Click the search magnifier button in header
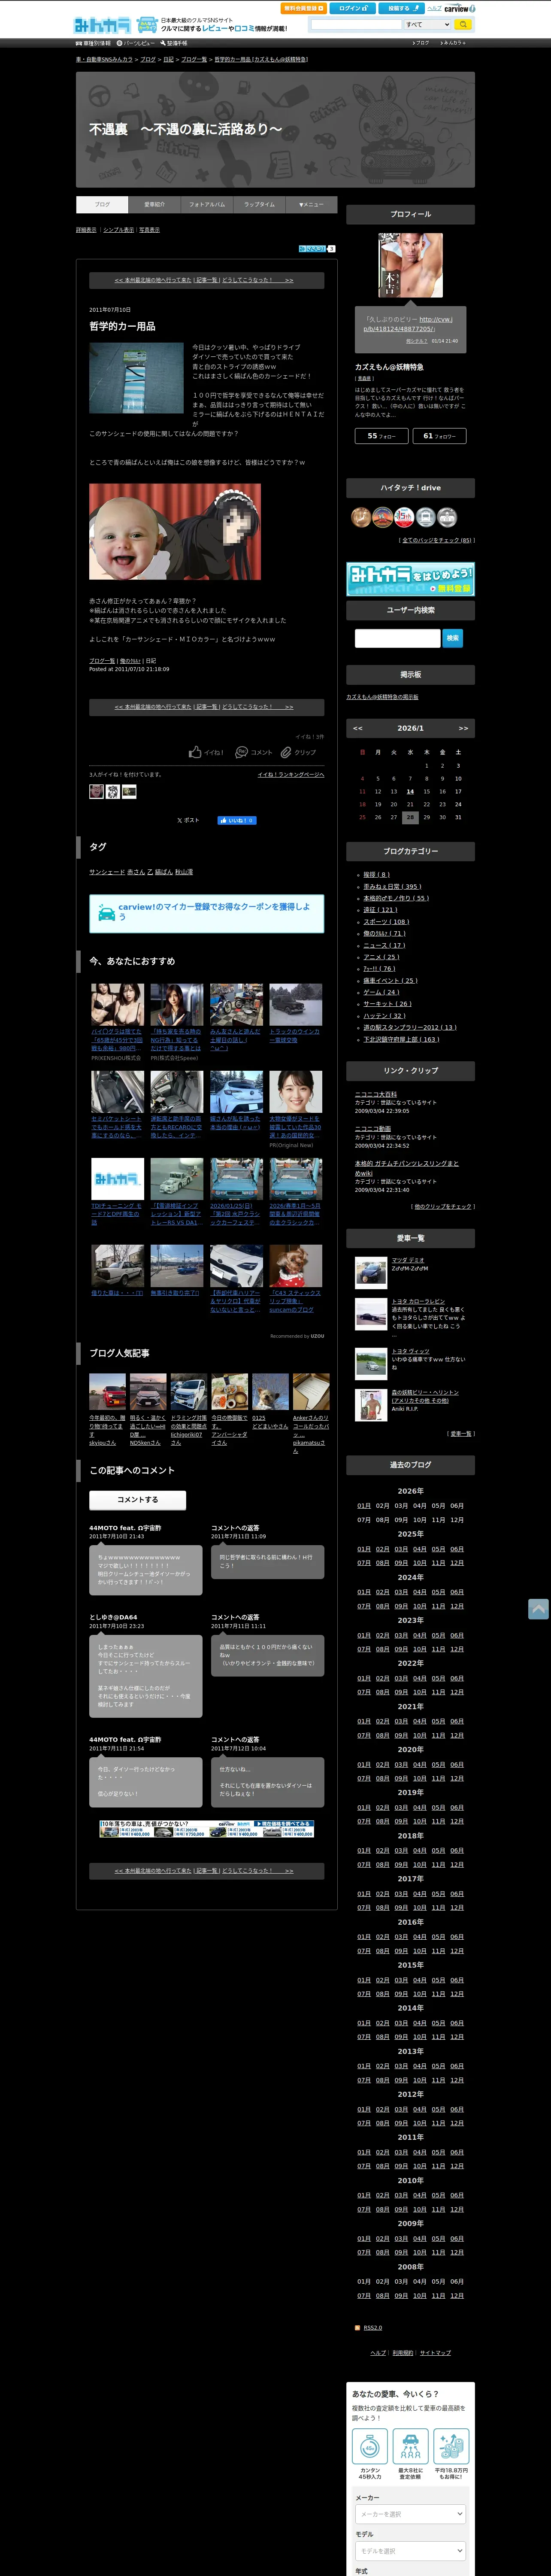The width and height of the screenshot is (551, 2576). [x=462, y=24]
